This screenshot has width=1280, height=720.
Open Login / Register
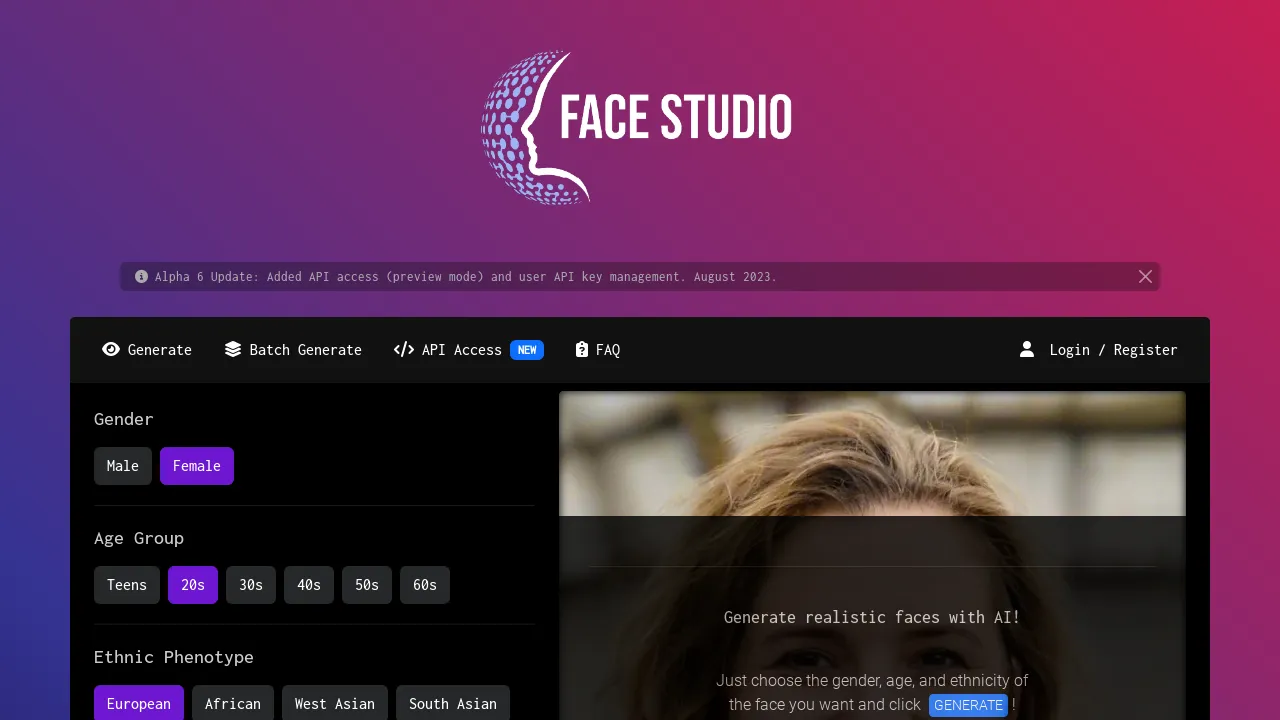coord(1112,349)
